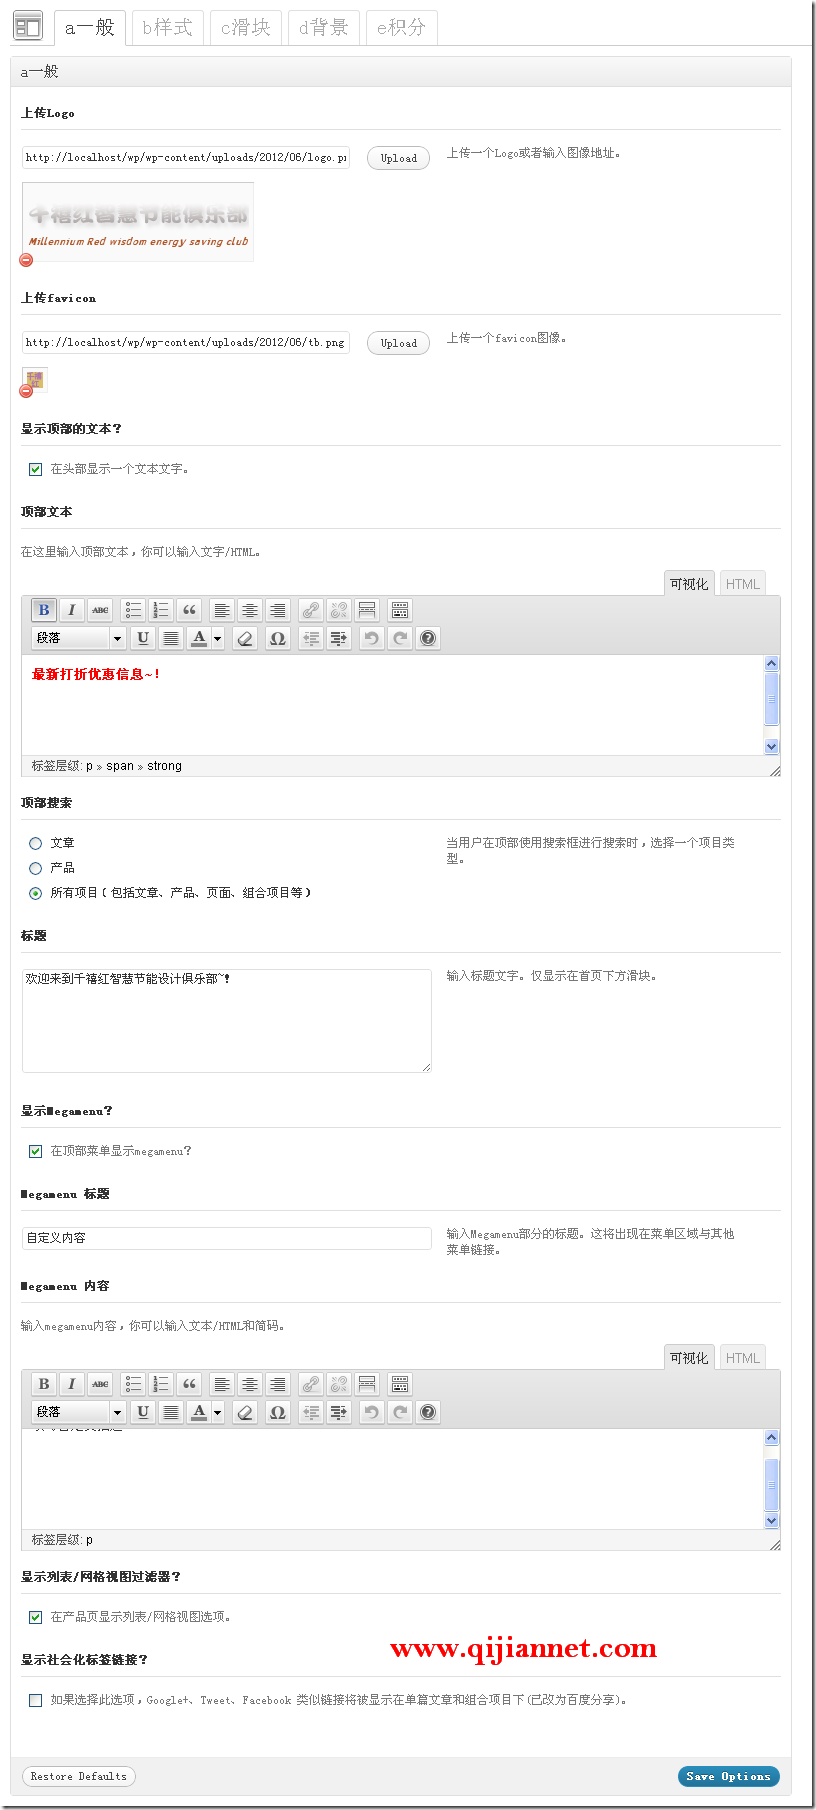The image size is (816, 1810).
Task: Apply blockquote in Megamenu 内容 editor
Action: [x=189, y=1384]
